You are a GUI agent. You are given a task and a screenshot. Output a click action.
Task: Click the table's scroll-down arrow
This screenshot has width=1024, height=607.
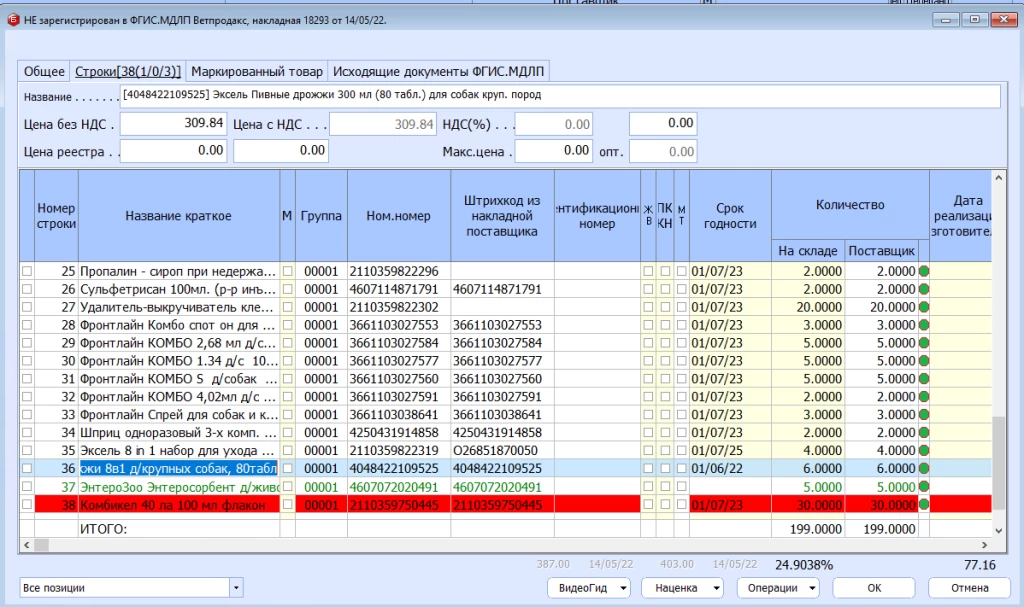click(x=998, y=531)
